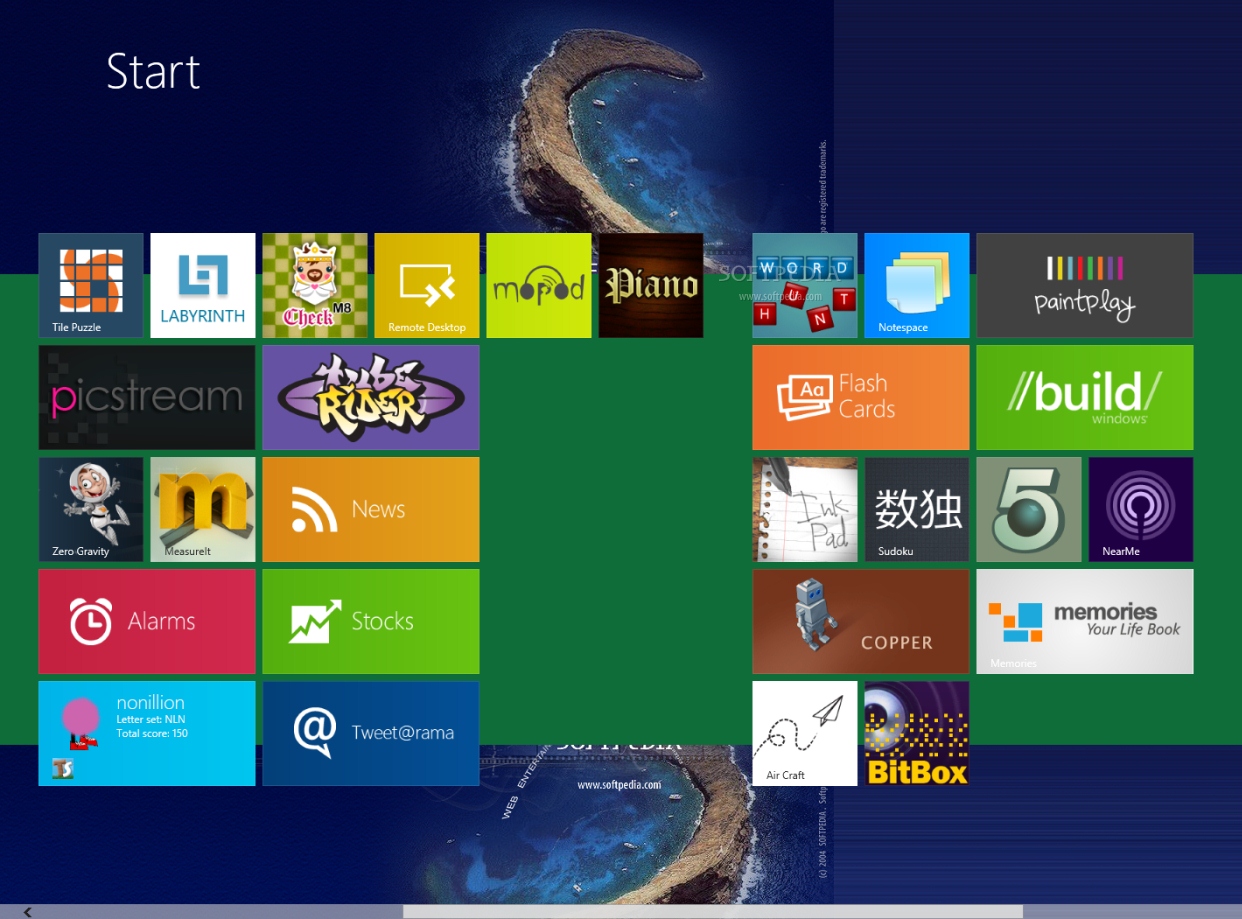The image size is (1242, 919).
Task: Launch the Labyrinth game tile
Action: tap(203, 285)
